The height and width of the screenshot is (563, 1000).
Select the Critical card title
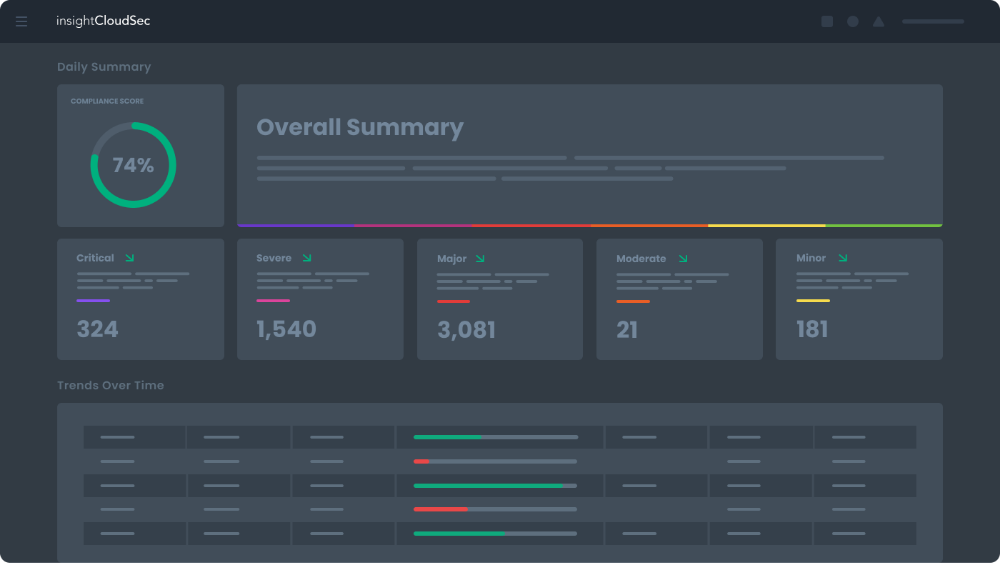click(x=95, y=258)
